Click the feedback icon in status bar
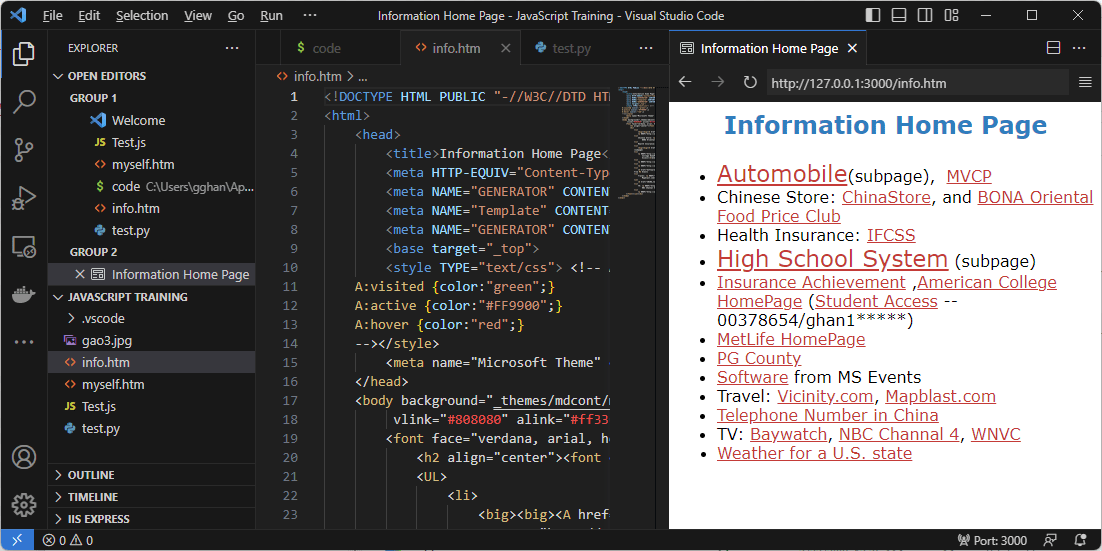 (1050, 540)
